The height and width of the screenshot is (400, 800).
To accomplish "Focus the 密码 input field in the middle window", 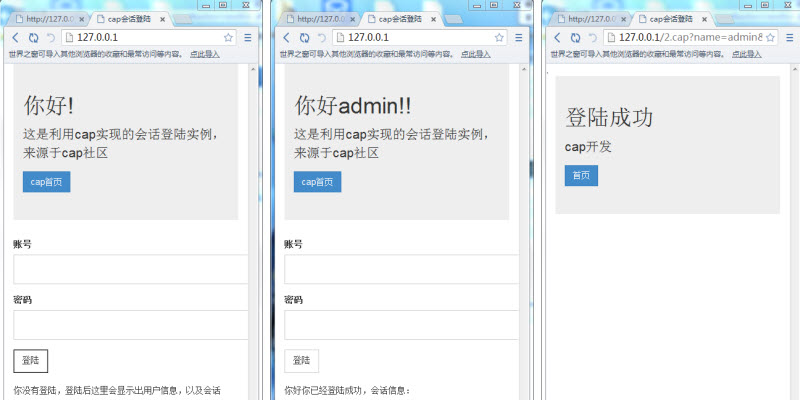I will [400, 325].
